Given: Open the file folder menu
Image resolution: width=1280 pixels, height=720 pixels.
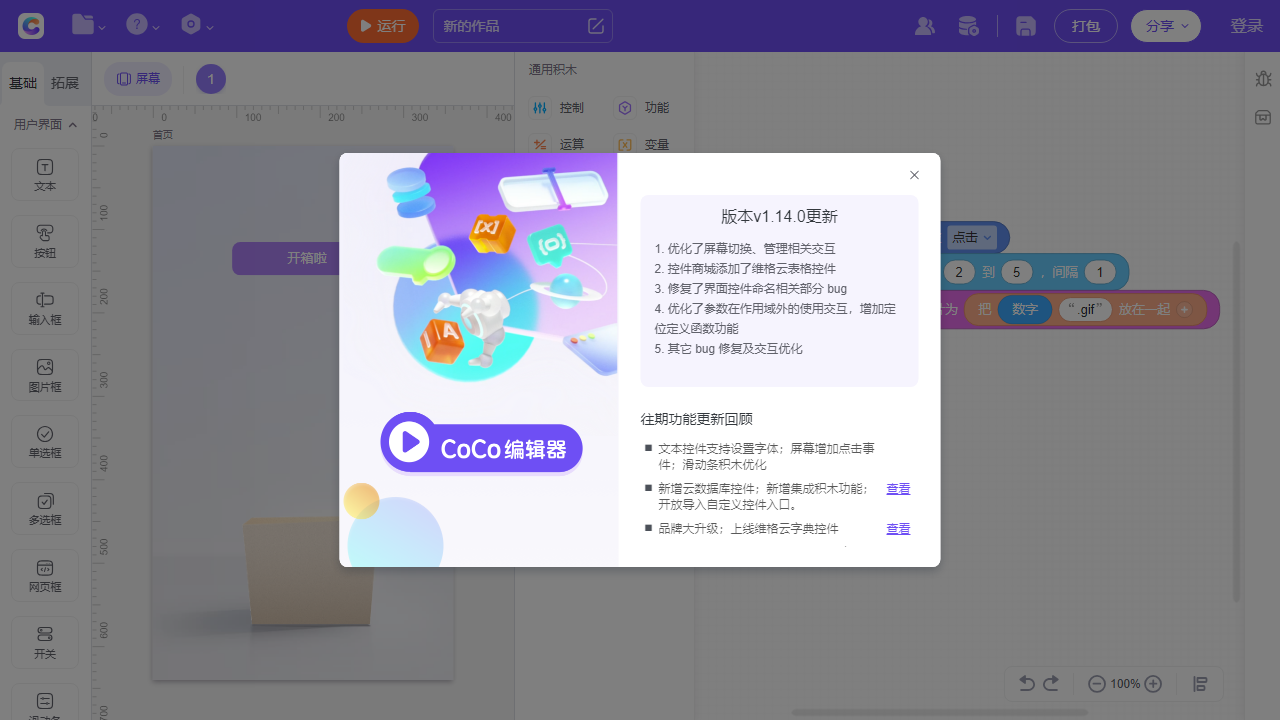Looking at the screenshot, I should pyautogui.click(x=88, y=26).
